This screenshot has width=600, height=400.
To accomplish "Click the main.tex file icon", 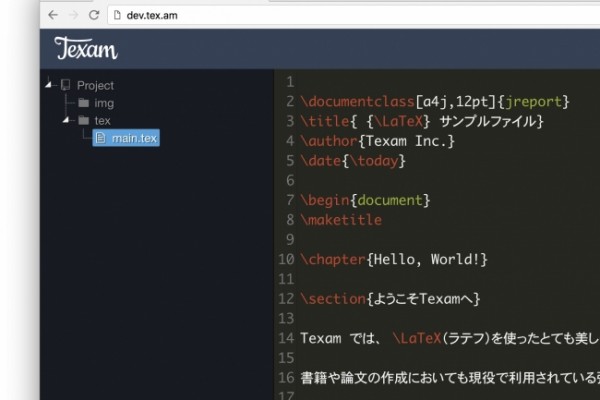I will click(x=101, y=138).
